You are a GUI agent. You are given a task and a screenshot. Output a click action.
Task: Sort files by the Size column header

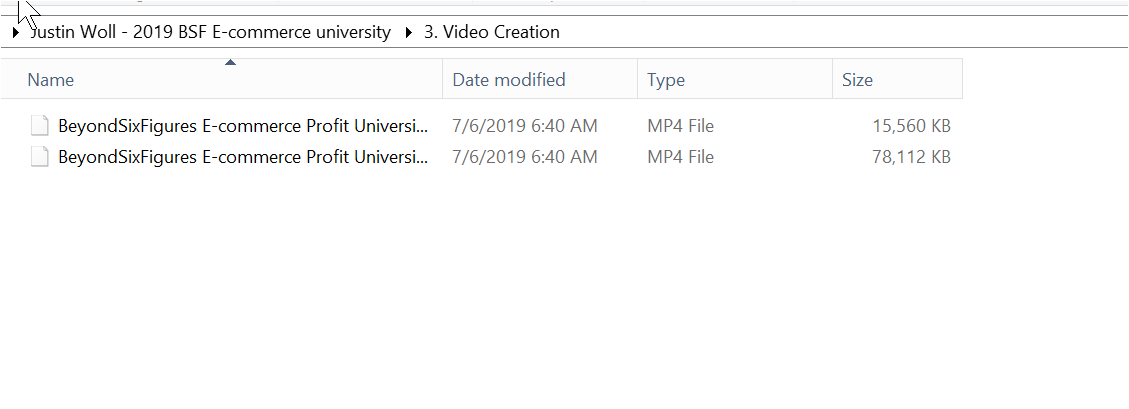(x=857, y=80)
